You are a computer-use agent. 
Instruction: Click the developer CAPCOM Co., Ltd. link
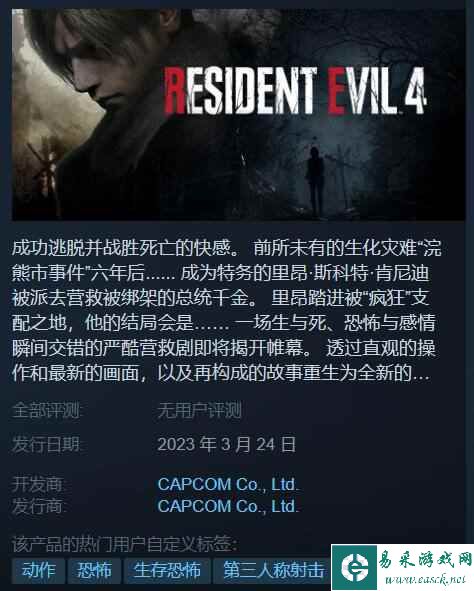[228, 484]
